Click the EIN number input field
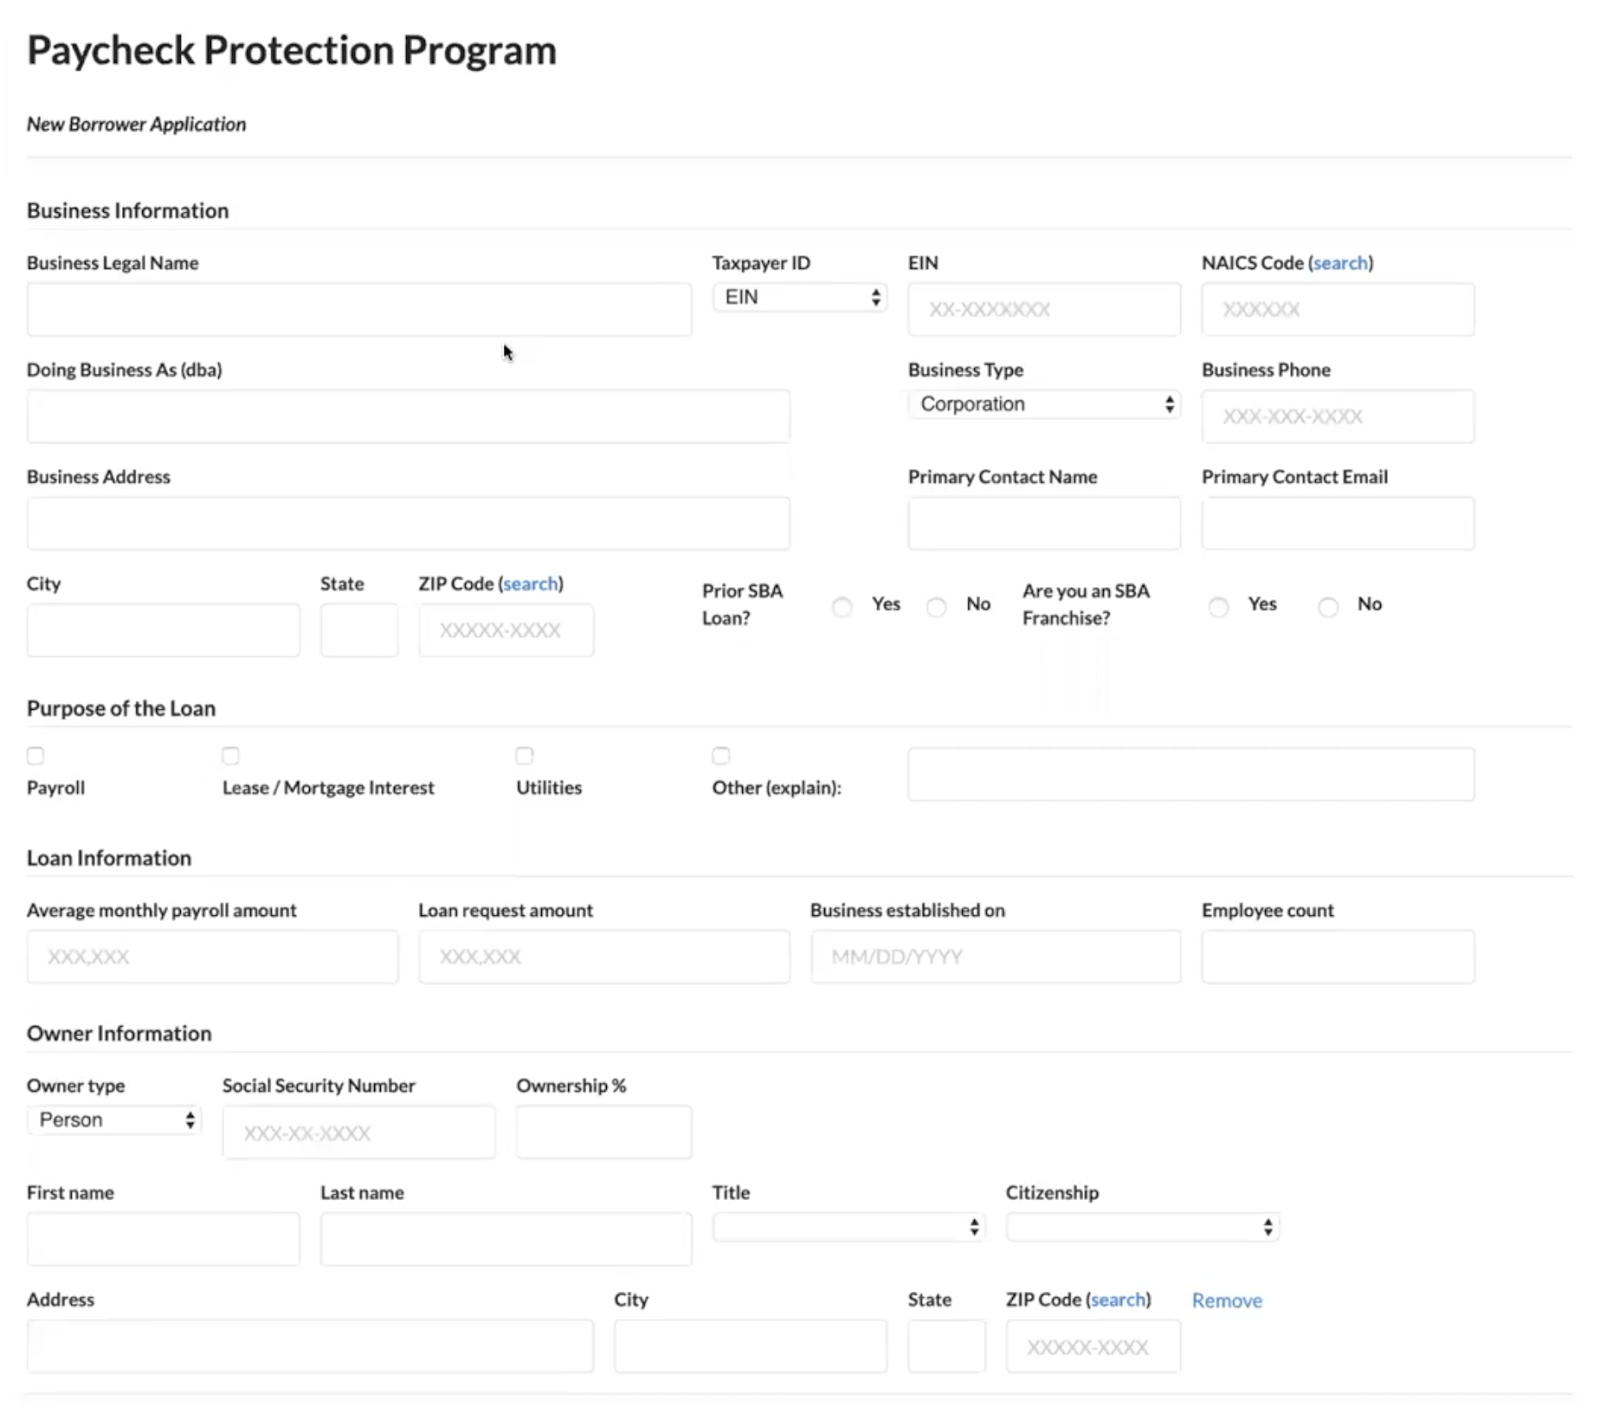This screenshot has height=1406, width=1600. (1044, 310)
